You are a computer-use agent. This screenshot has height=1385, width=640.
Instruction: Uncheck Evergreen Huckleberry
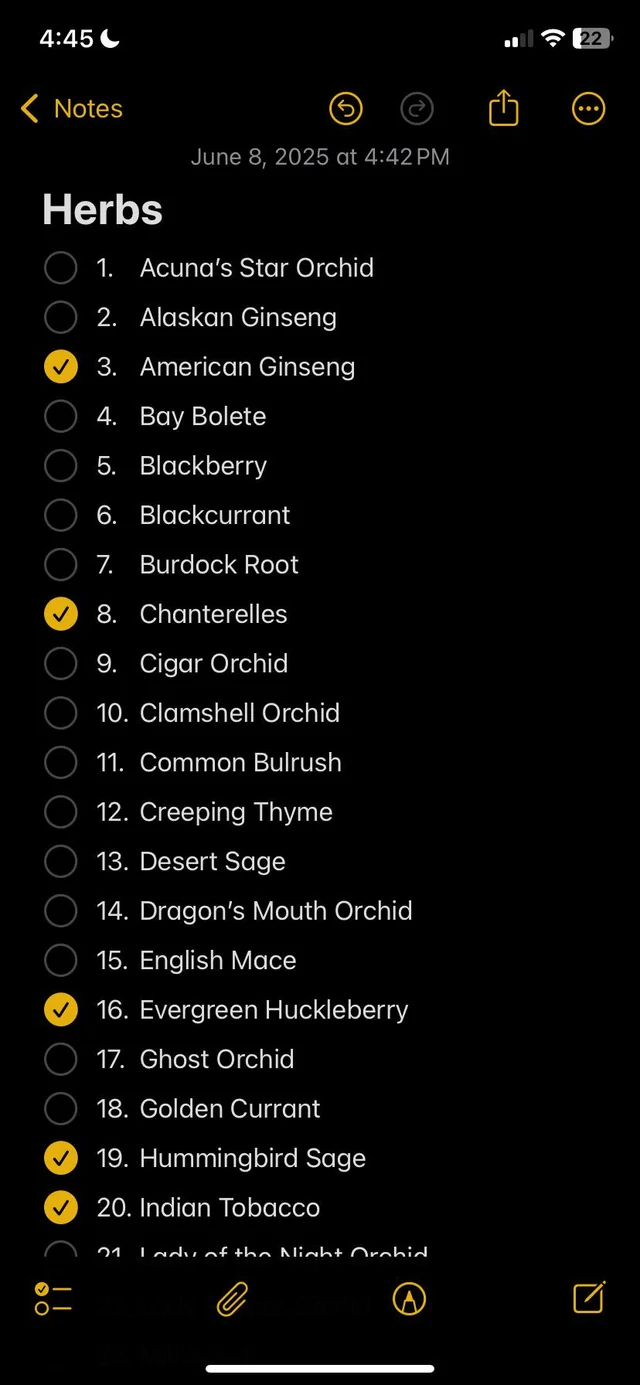61,1010
